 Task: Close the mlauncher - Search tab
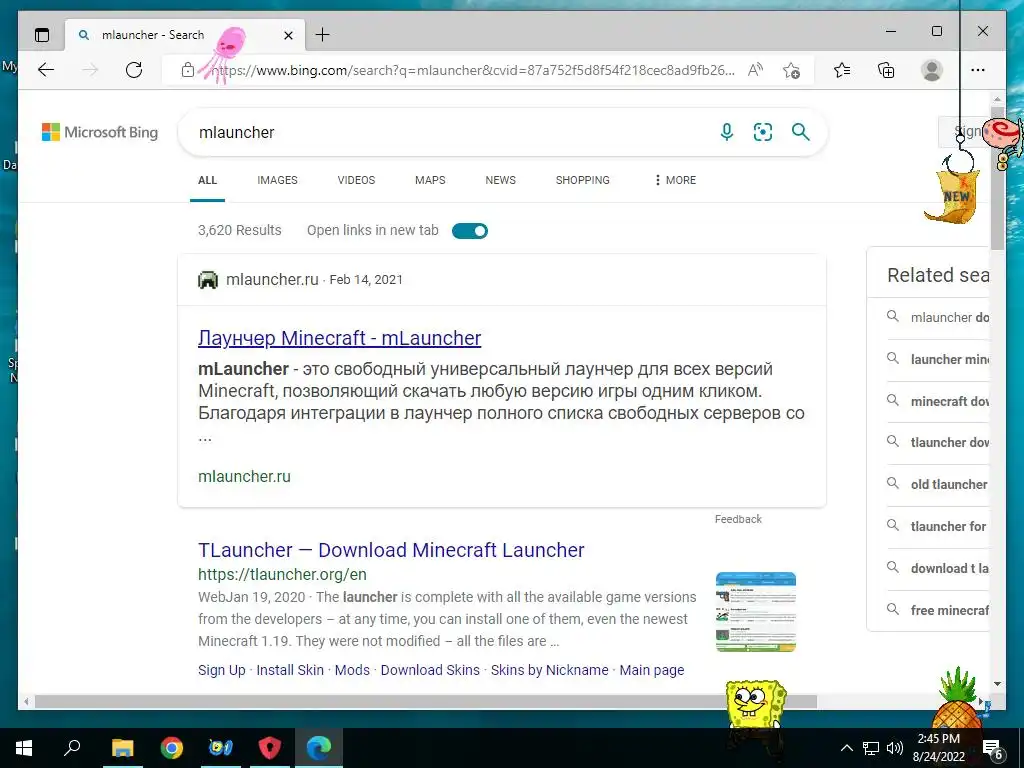[x=288, y=35]
